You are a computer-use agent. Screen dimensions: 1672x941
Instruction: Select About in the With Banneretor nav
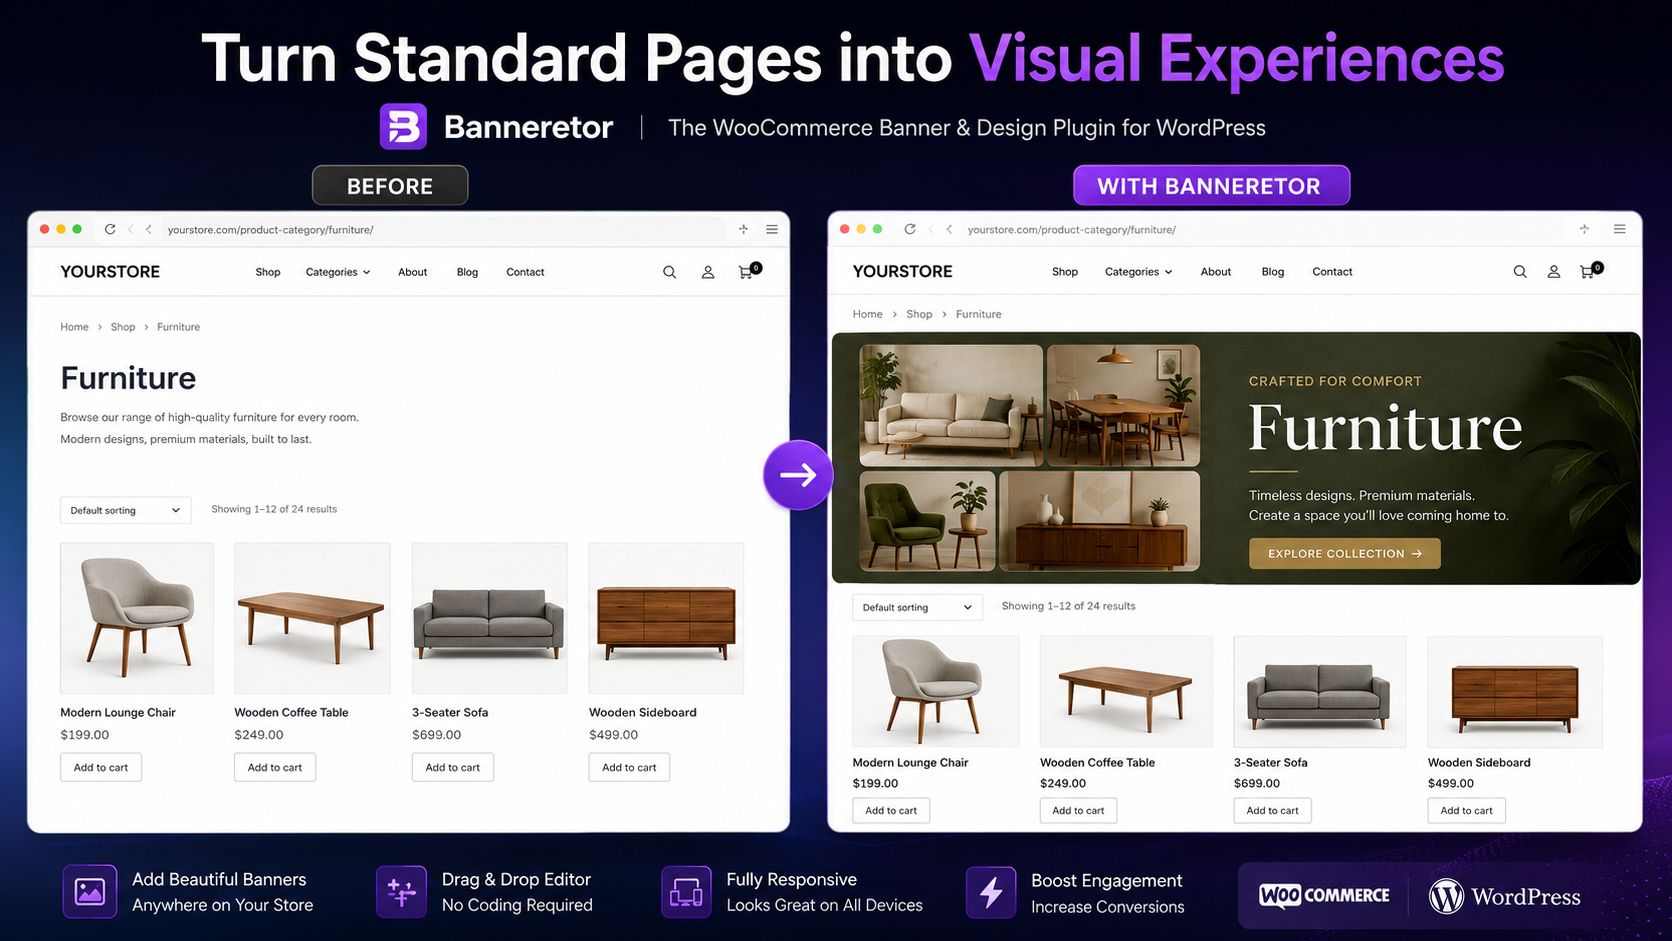1216,272
